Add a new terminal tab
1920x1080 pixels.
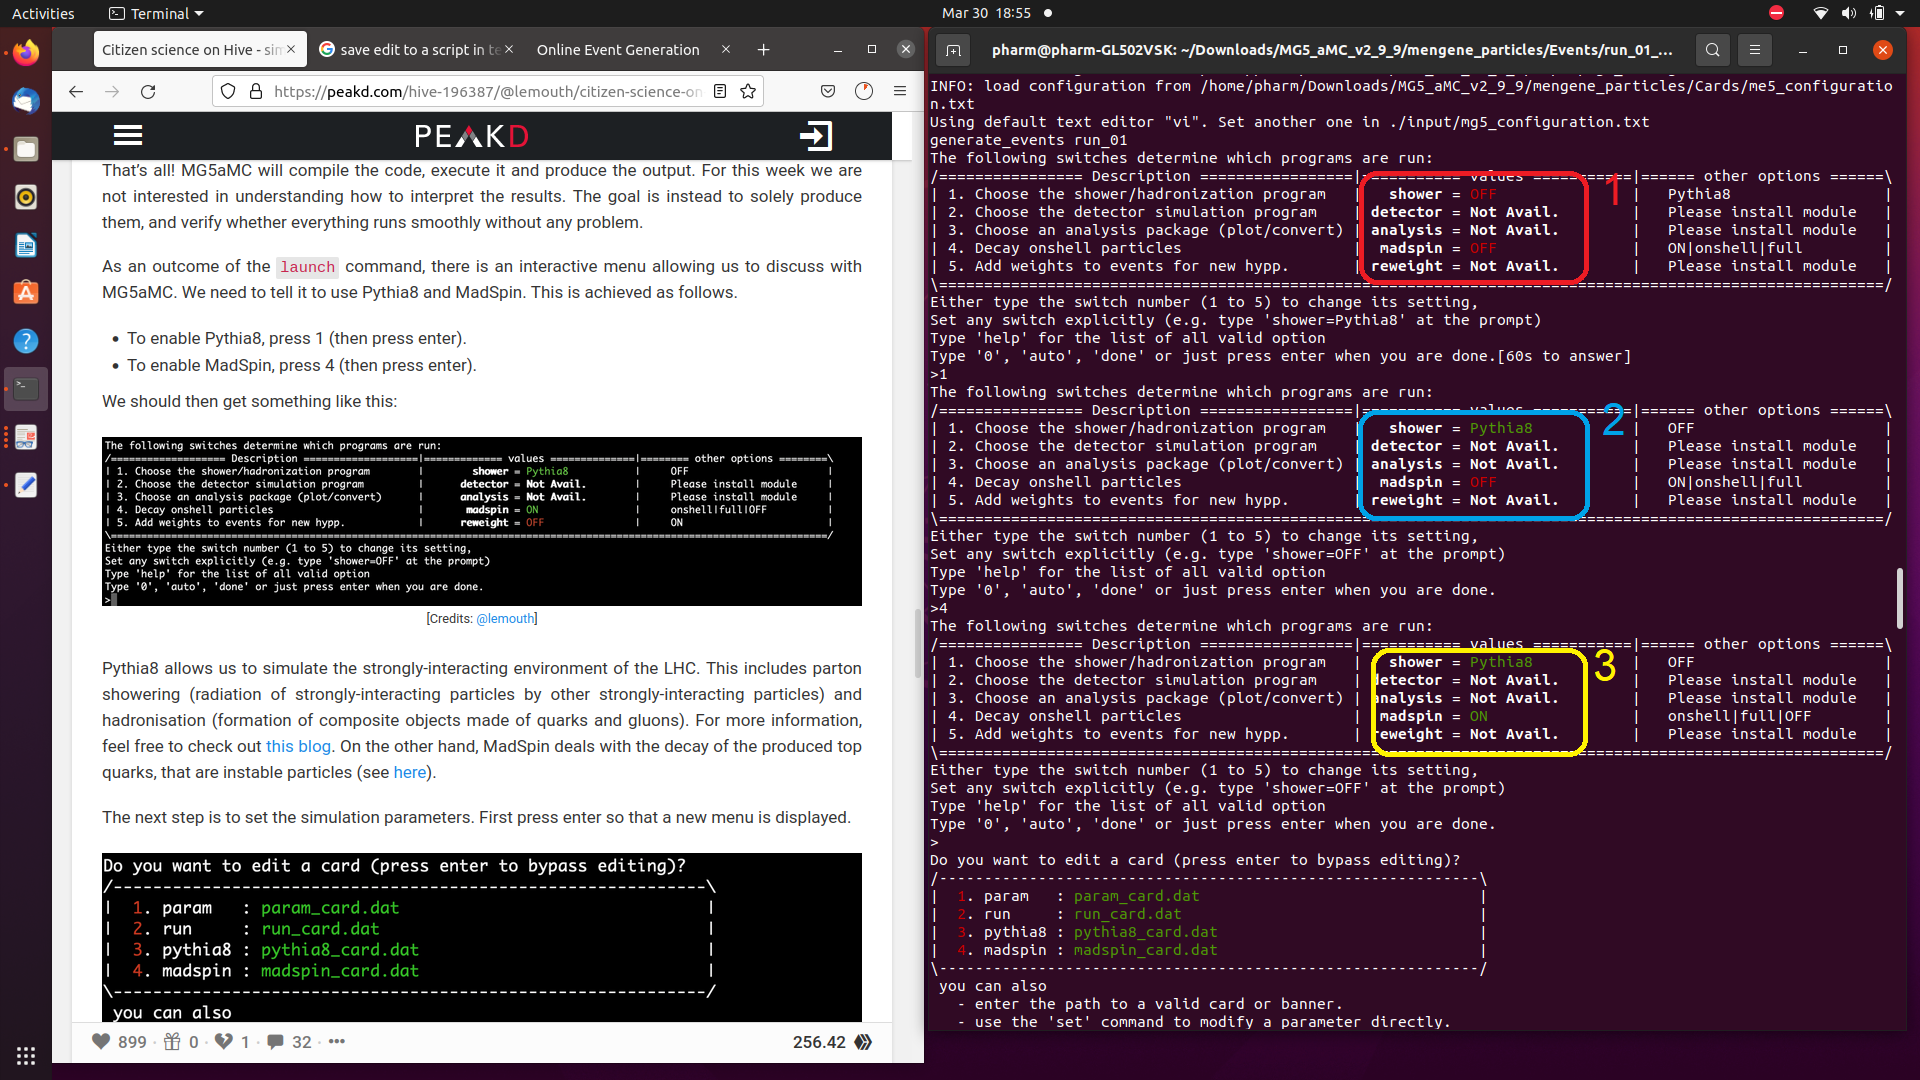click(953, 49)
